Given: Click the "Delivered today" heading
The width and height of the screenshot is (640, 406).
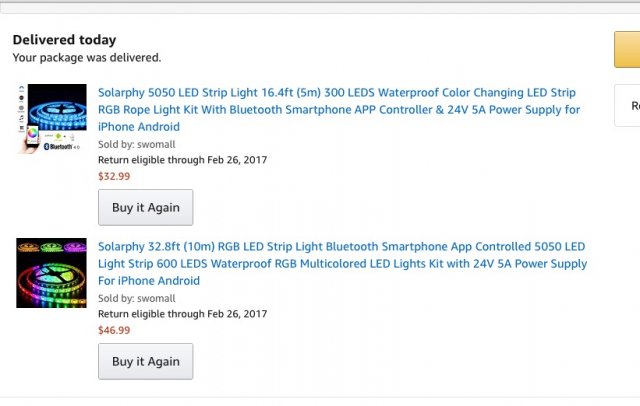Looking at the screenshot, I should point(64,40).
